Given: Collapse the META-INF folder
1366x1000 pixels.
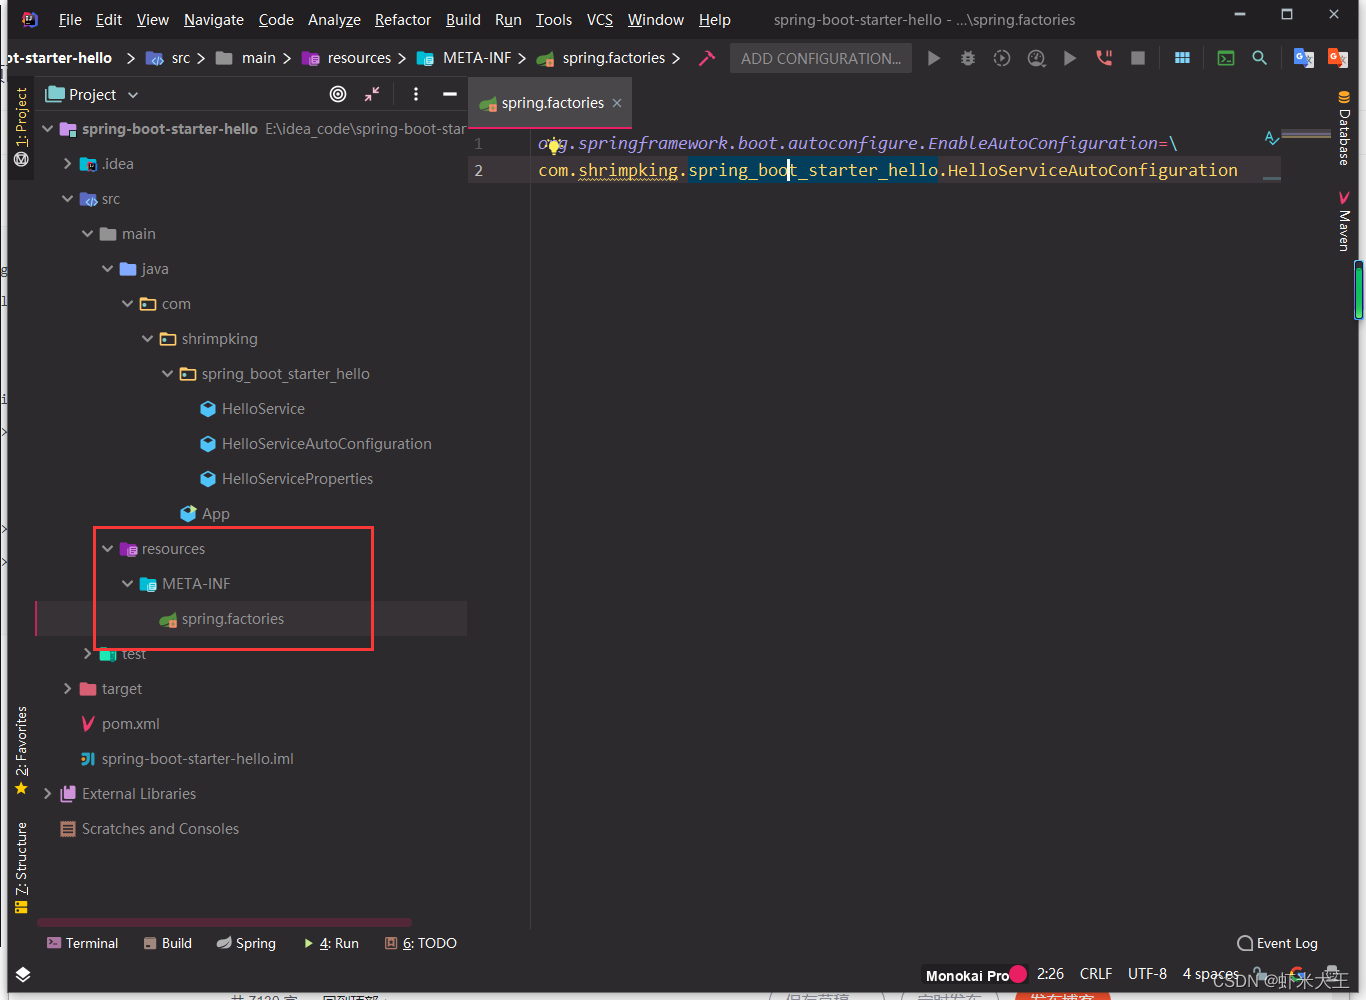Looking at the screenshot, I should click(x=128, y=584).
